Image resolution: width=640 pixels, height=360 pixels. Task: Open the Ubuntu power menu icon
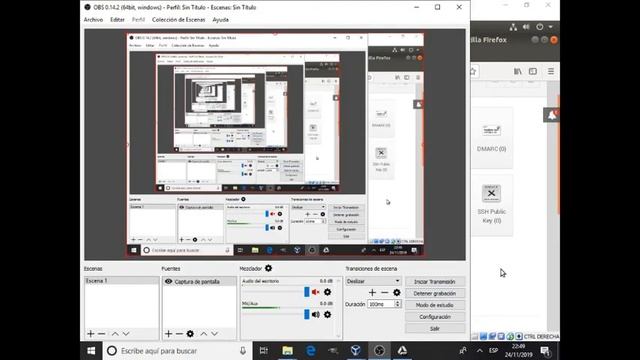point(540,27)
